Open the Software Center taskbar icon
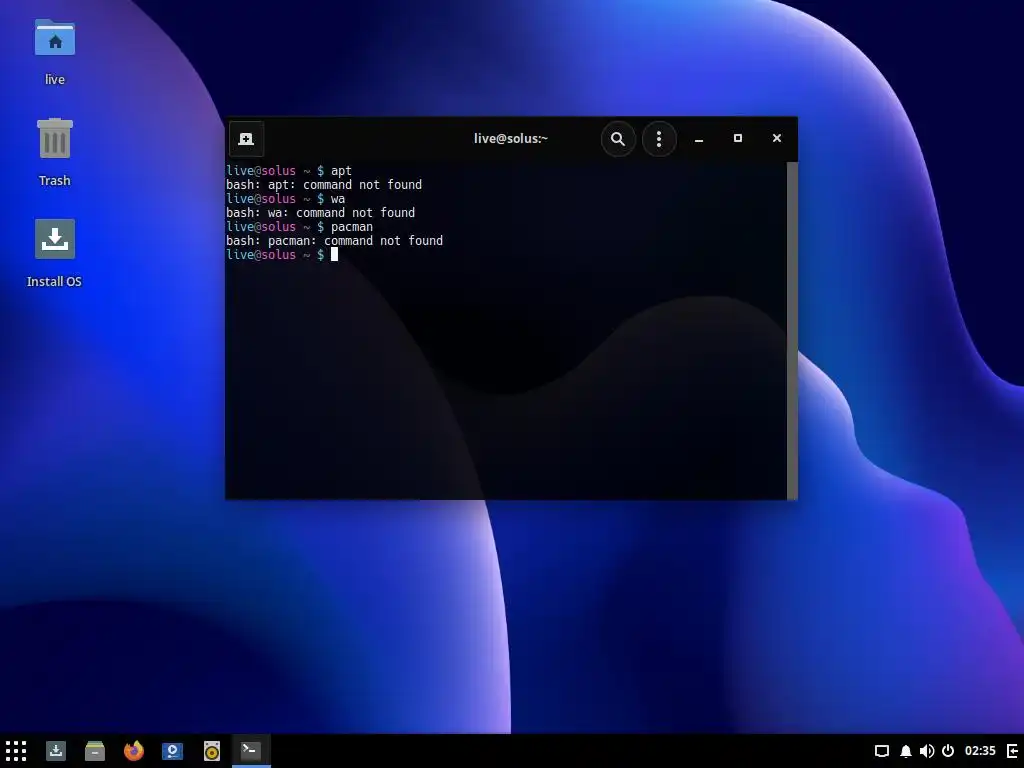 pos(172,751)
